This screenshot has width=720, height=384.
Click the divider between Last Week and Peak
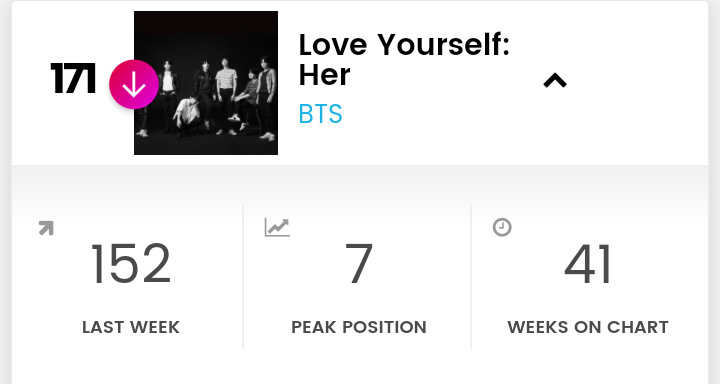point(243,277)
